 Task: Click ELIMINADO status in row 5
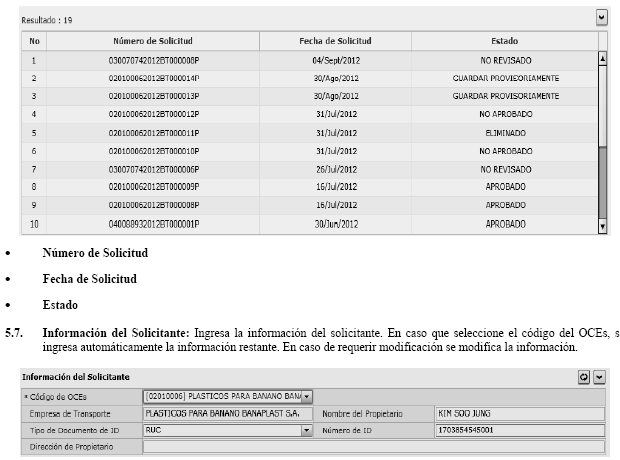[x=505, y=133]
